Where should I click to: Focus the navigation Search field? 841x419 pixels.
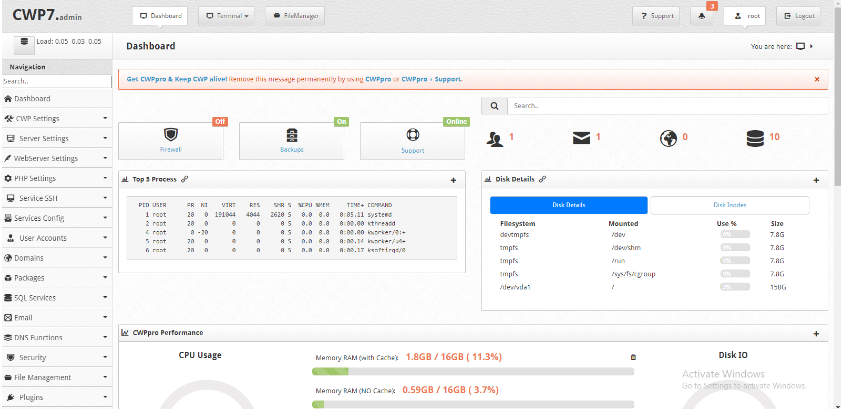click(56, 82)
